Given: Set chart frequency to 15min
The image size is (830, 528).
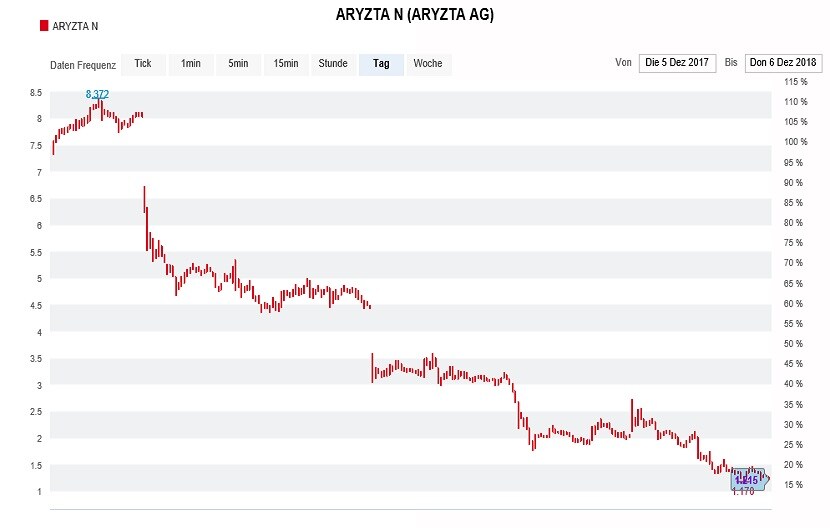Looking at the screenshot, I should click(286, 64).
